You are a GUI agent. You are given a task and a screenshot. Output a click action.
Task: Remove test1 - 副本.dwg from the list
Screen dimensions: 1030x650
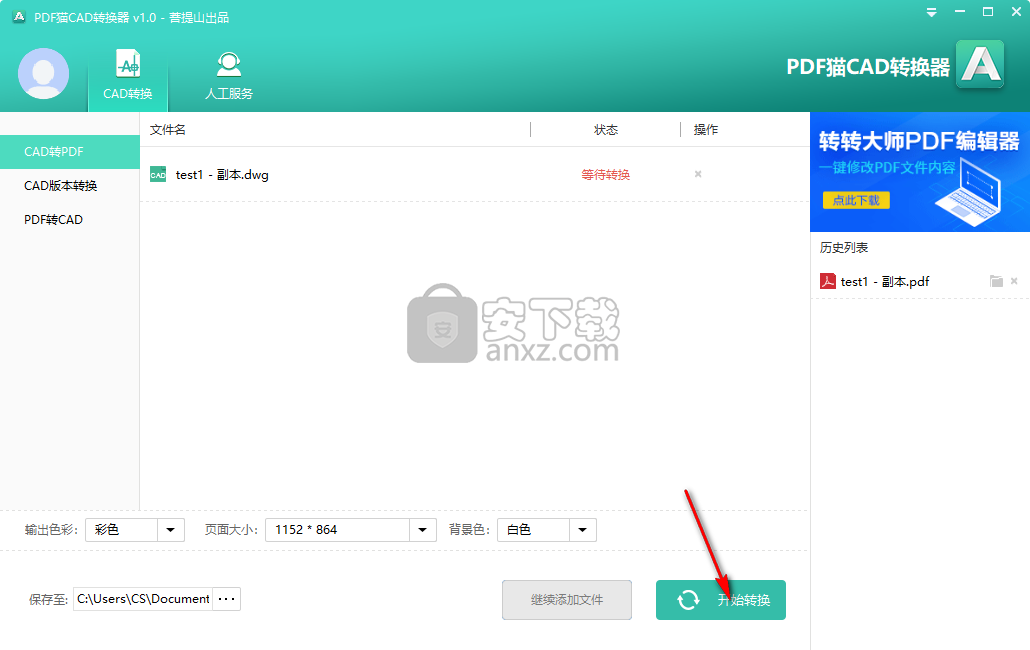coord(698,174)
